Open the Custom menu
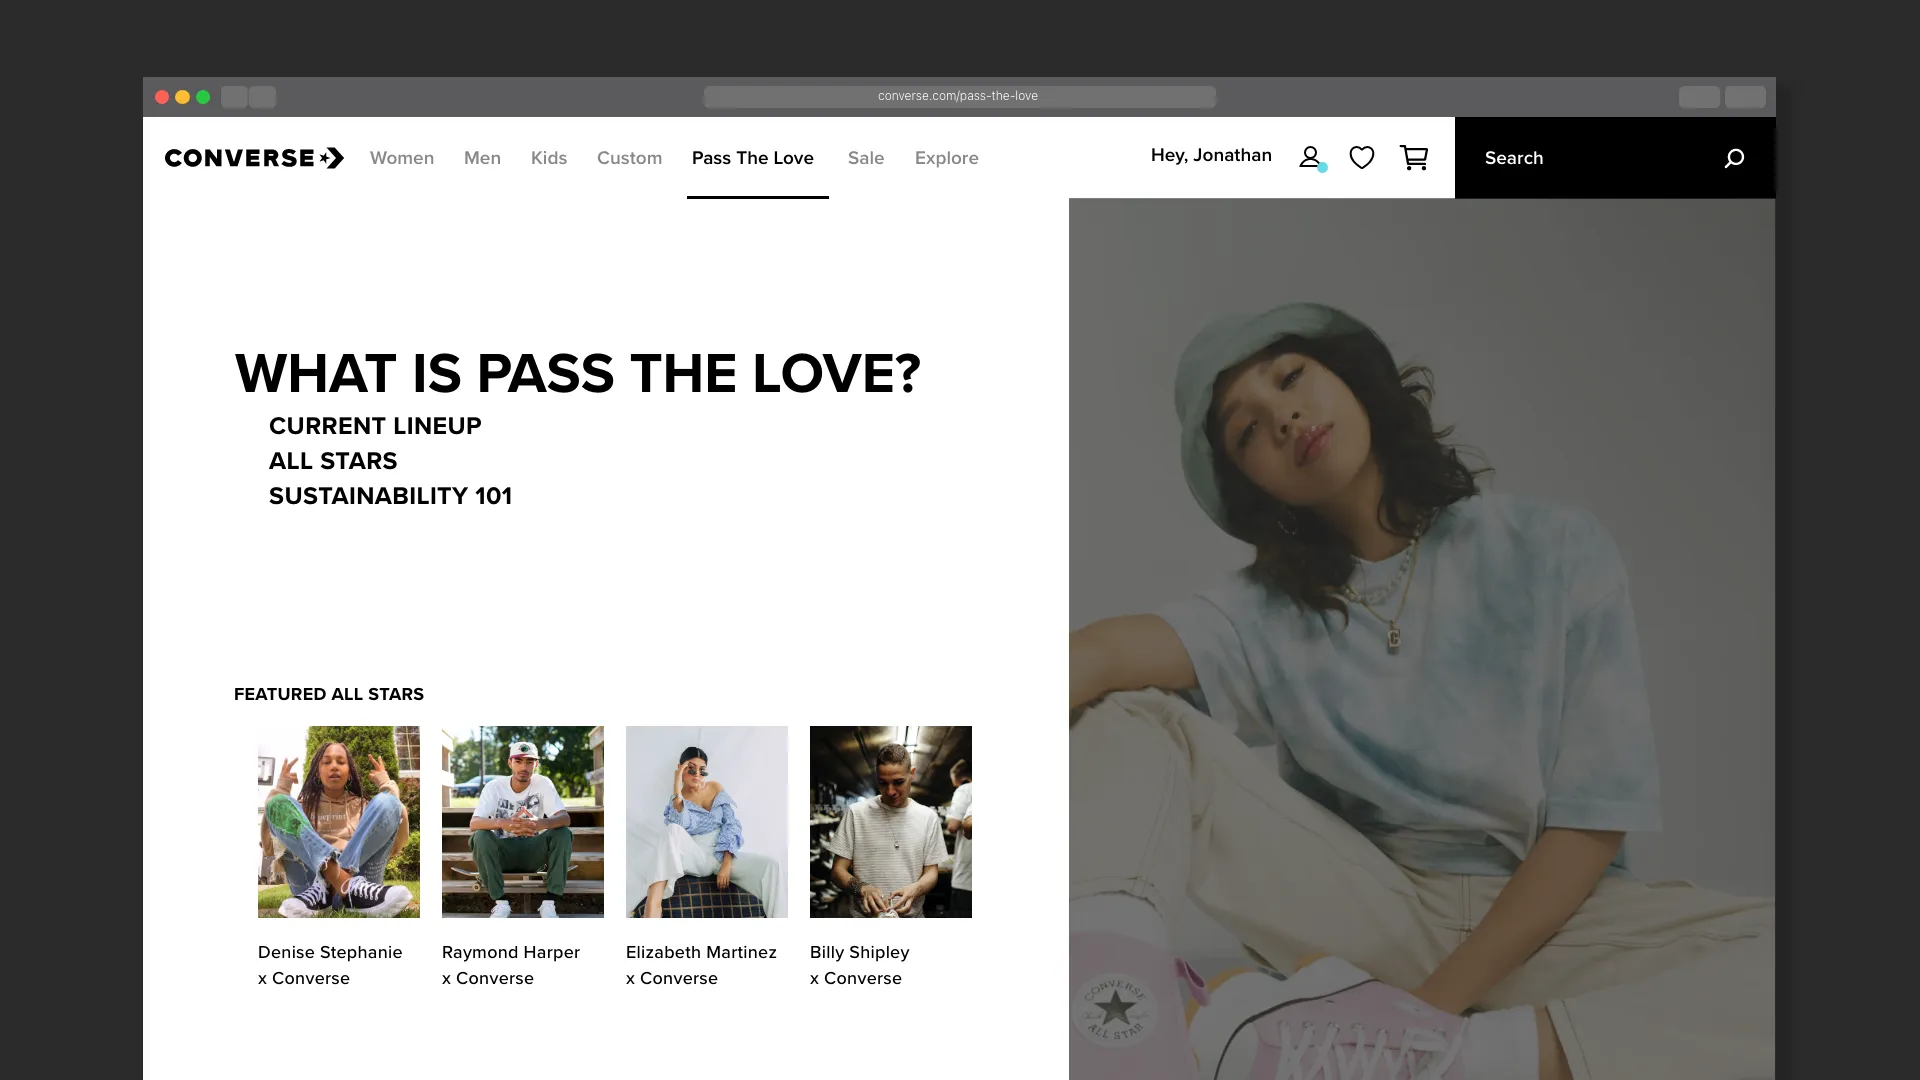The width and height of the screenshot is (1920, 1080). click(629, 158)
